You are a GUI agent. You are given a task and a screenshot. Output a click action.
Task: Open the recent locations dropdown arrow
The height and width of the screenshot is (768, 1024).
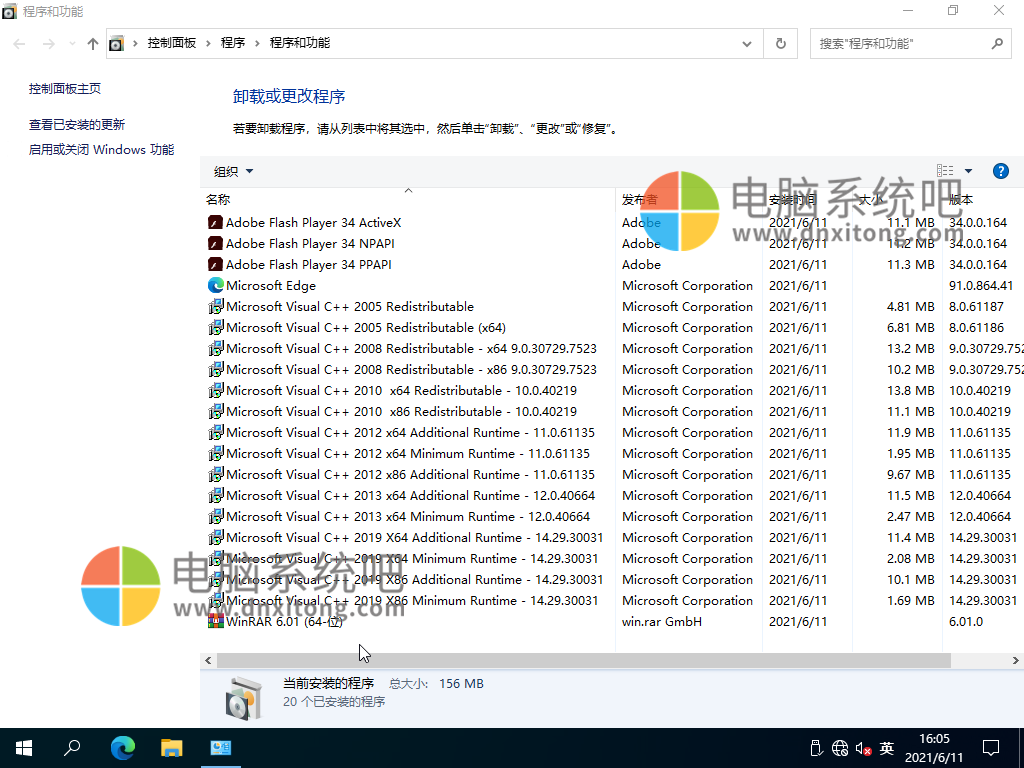(72, 44)
